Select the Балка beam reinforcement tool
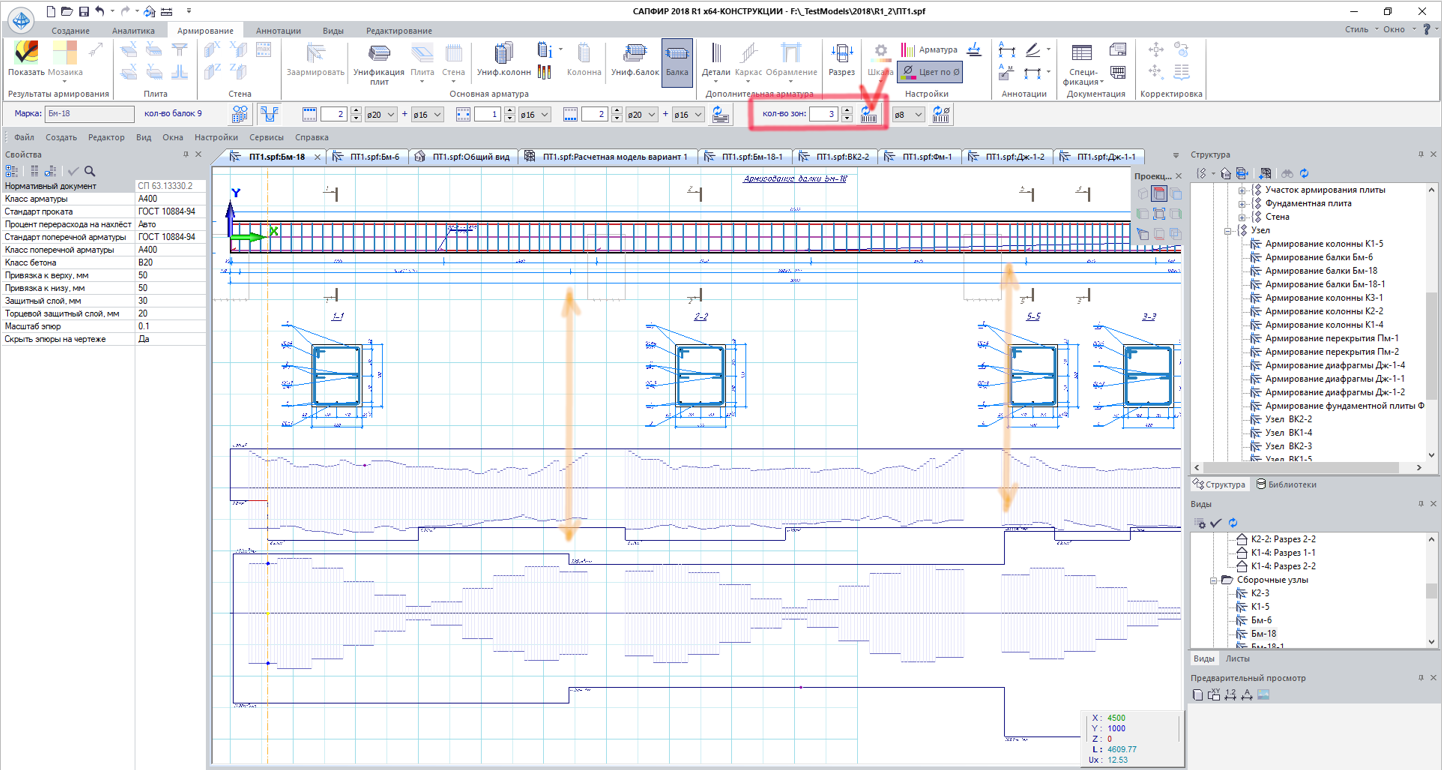Image resolution: width=1442 pixels, height=770 pixels. click(676, 60)
